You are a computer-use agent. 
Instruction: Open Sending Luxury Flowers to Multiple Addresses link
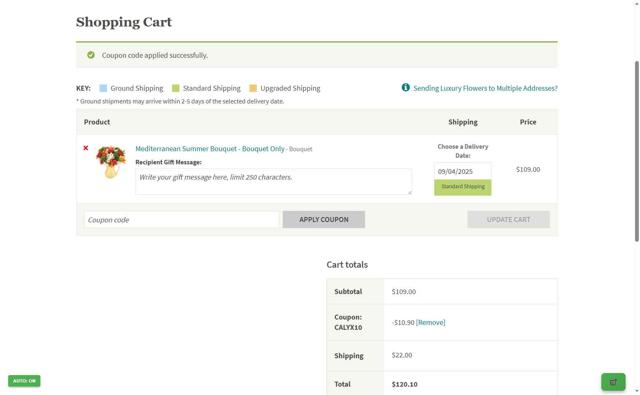tap(485, 88)
